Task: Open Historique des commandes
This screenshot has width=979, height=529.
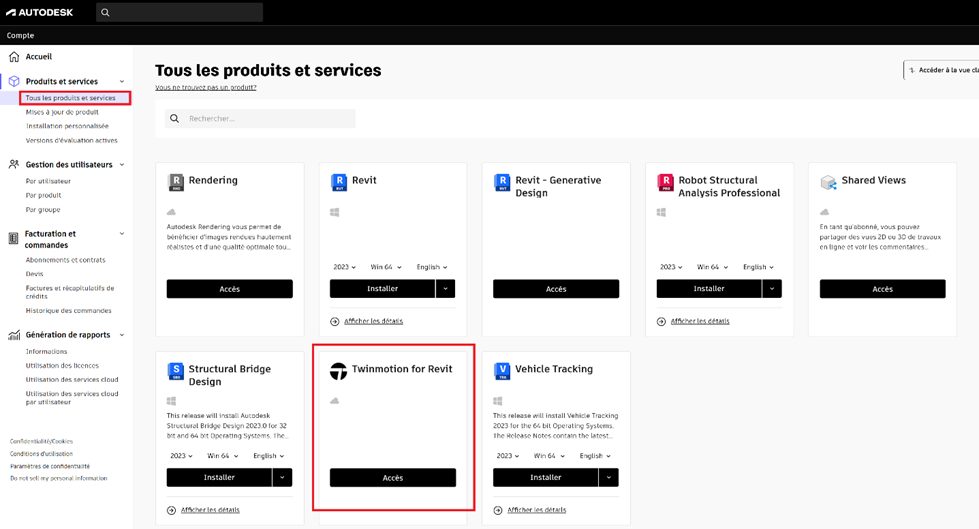Action: [x=69, y=310]
